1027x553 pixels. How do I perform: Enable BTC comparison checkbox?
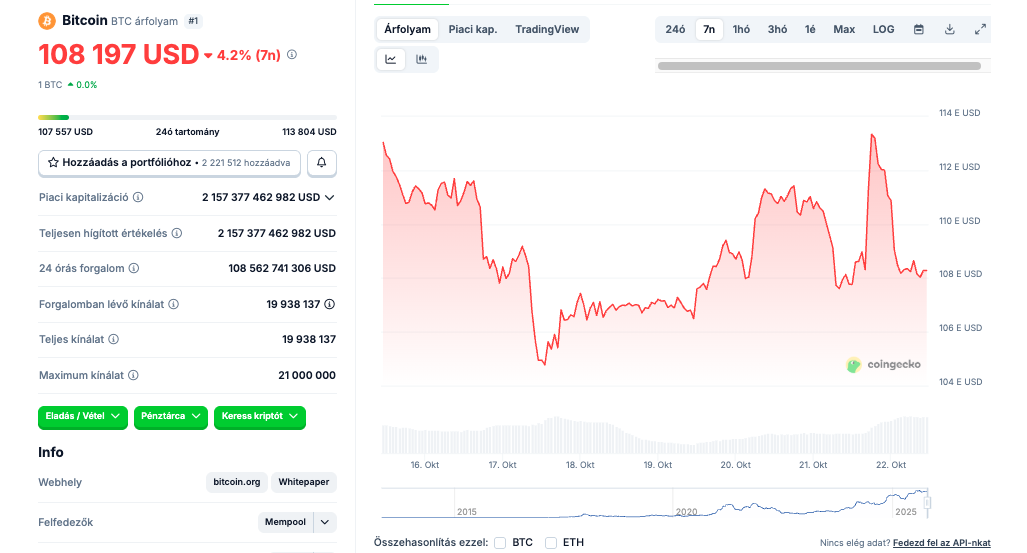coord(500,543)
